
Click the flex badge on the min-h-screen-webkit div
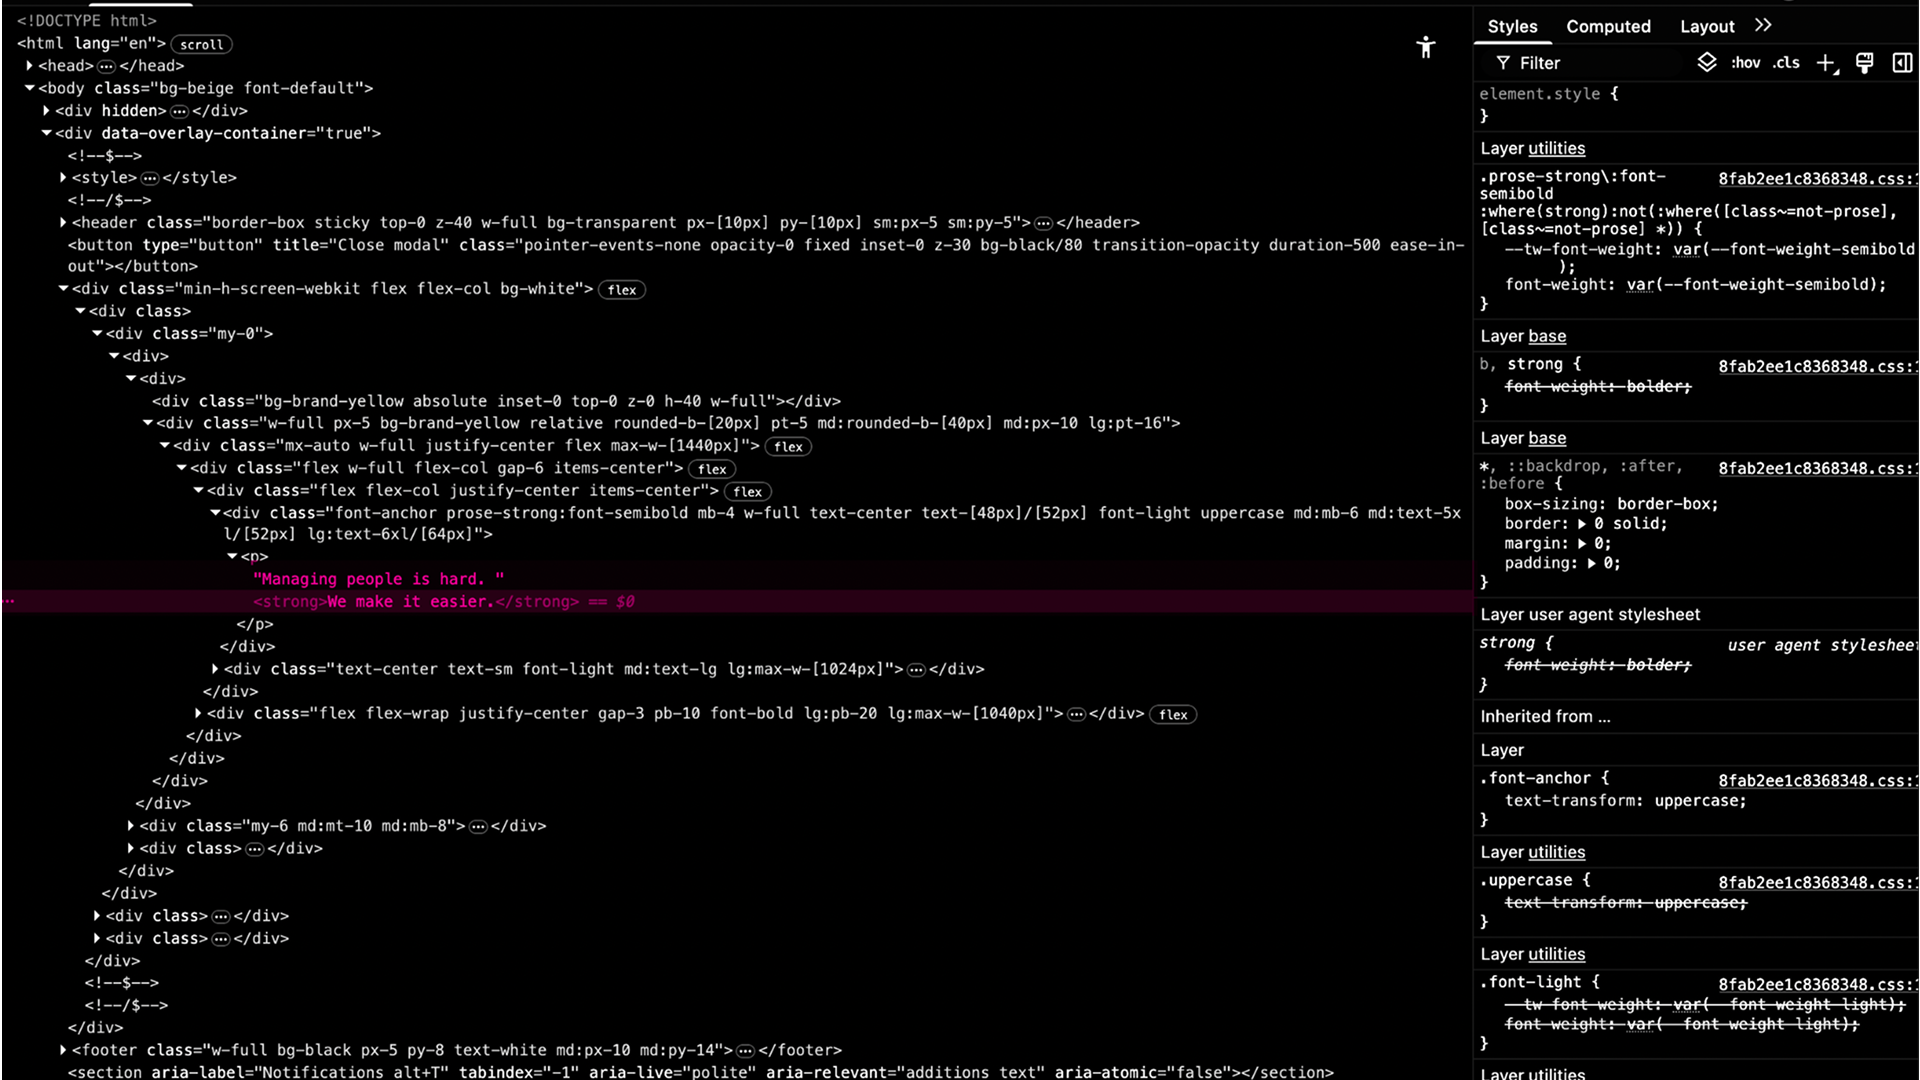(x=622, y=289)
